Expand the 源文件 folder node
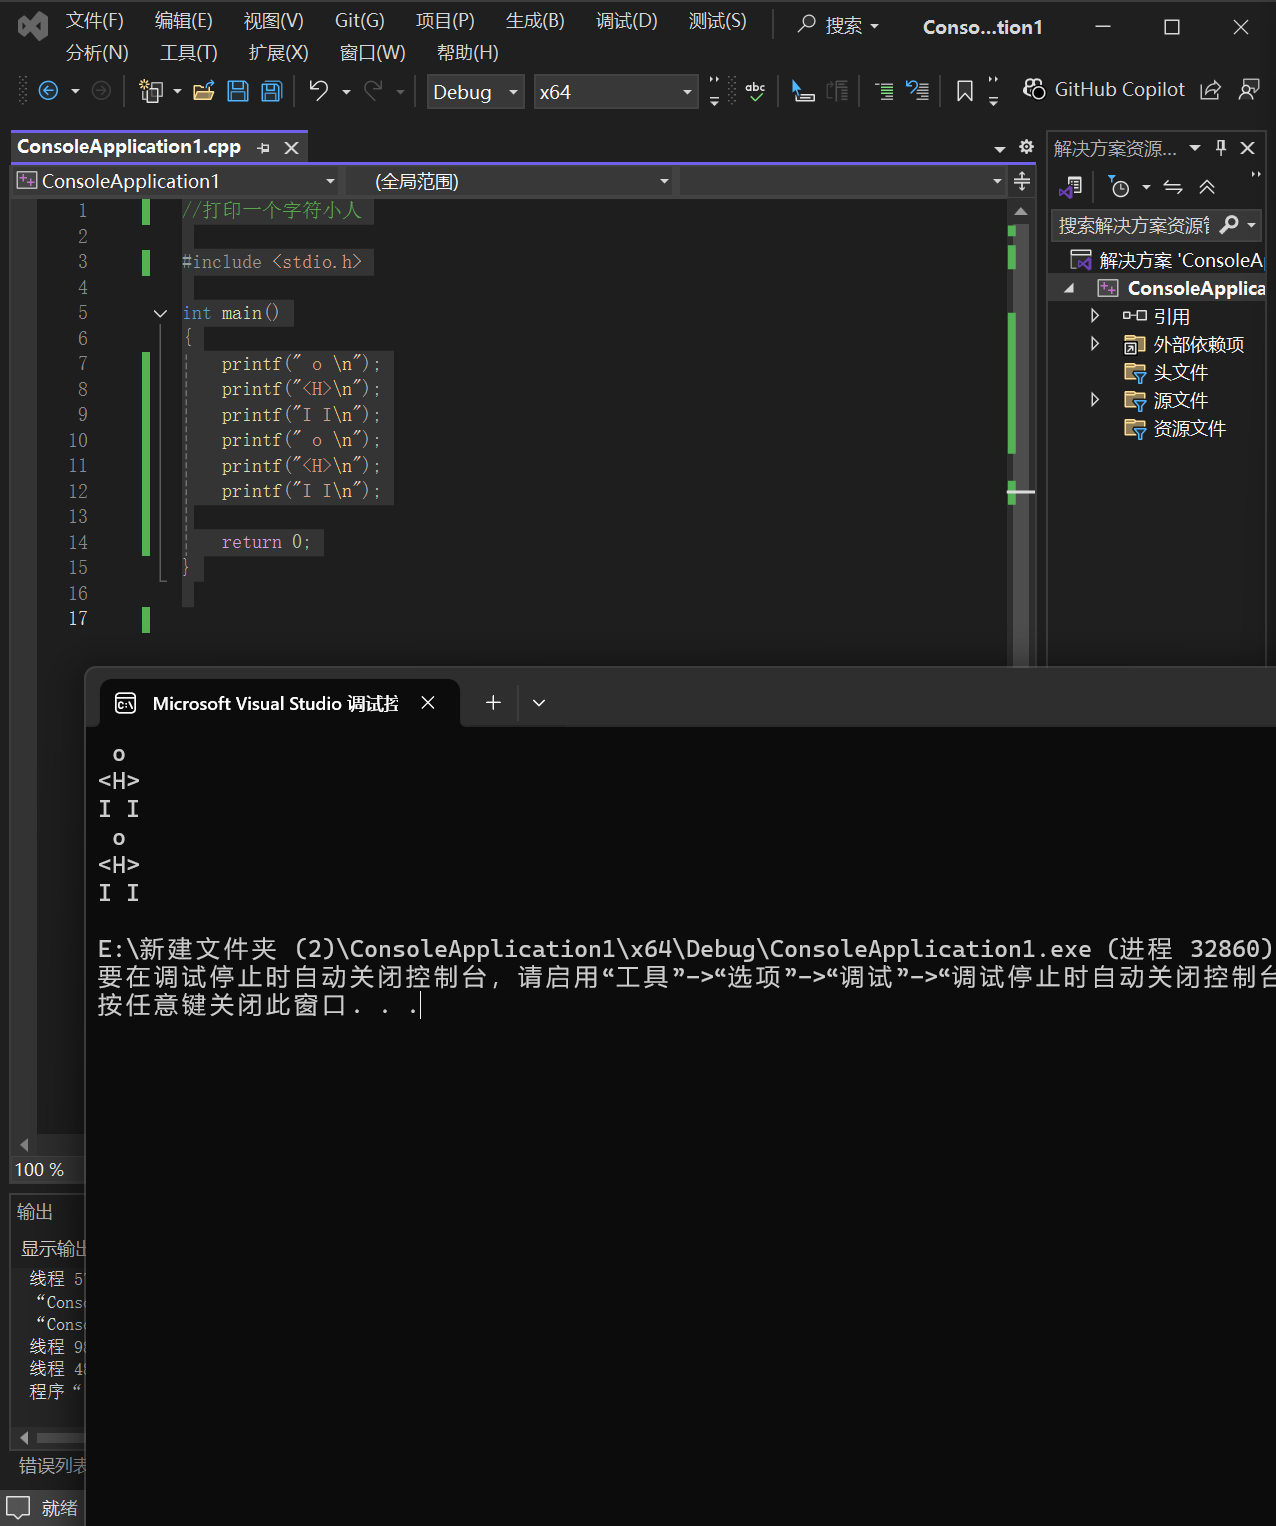The image size is (1276, 1526). [1095, 400]
